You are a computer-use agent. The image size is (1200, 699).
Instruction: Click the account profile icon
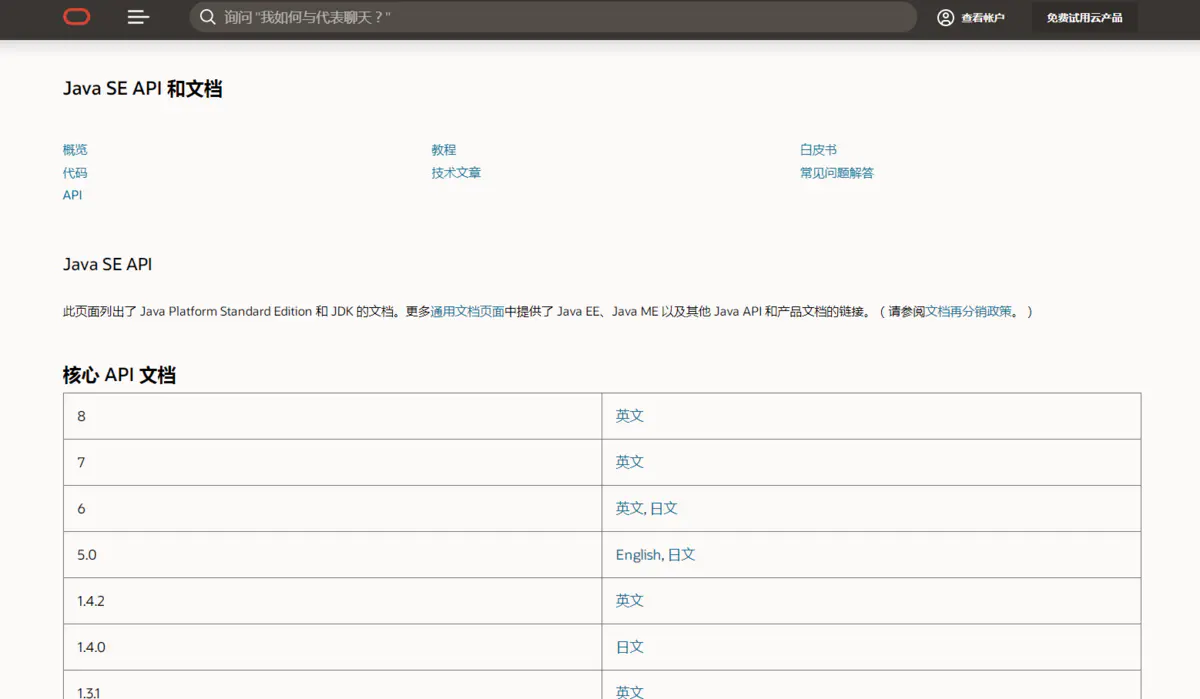[945, 17]
